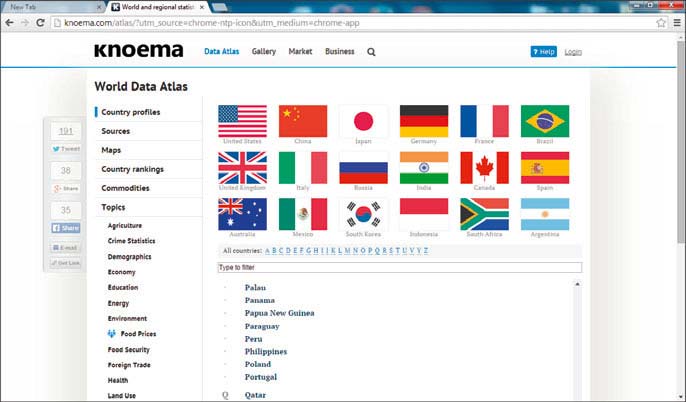This screenshot has width=686, height=402.
Task: Switch to the New Tab browser tab
Action: [x=50, y=7]
